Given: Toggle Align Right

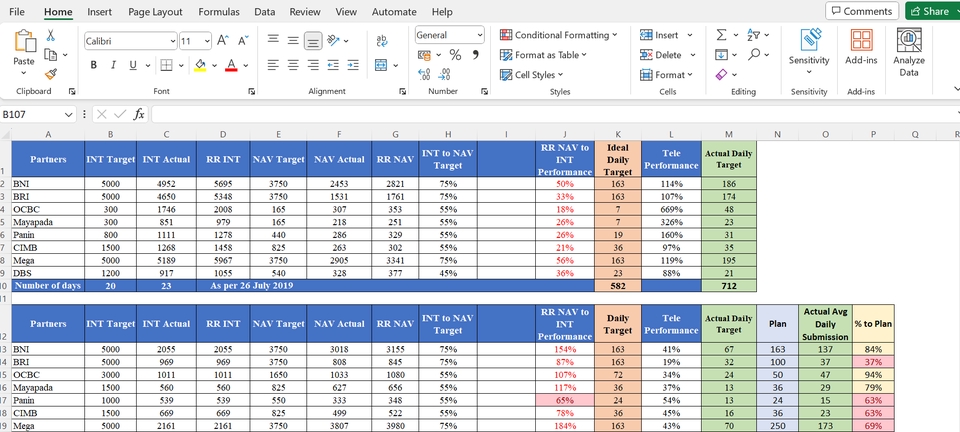Looking at the screenshot, I should [313, 65].
